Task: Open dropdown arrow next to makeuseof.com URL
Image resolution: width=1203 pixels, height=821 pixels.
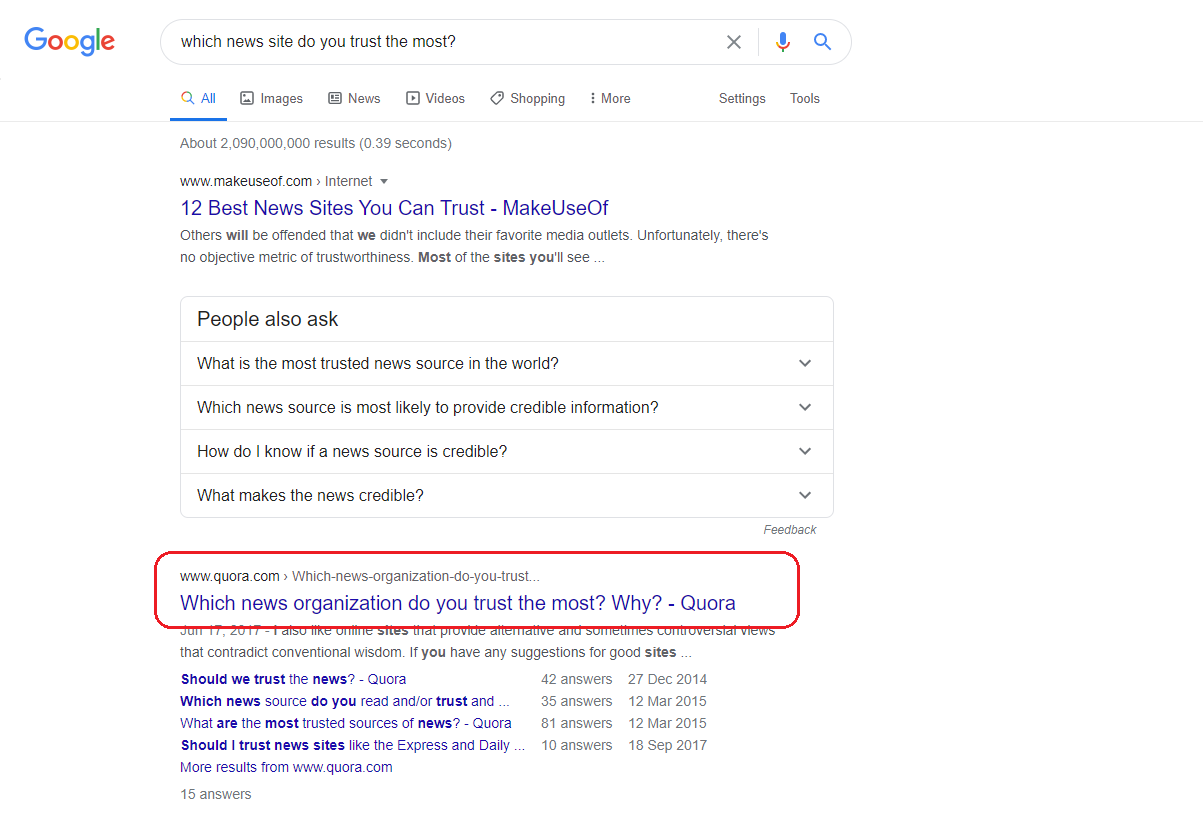Action: click(x=384, y=182)
